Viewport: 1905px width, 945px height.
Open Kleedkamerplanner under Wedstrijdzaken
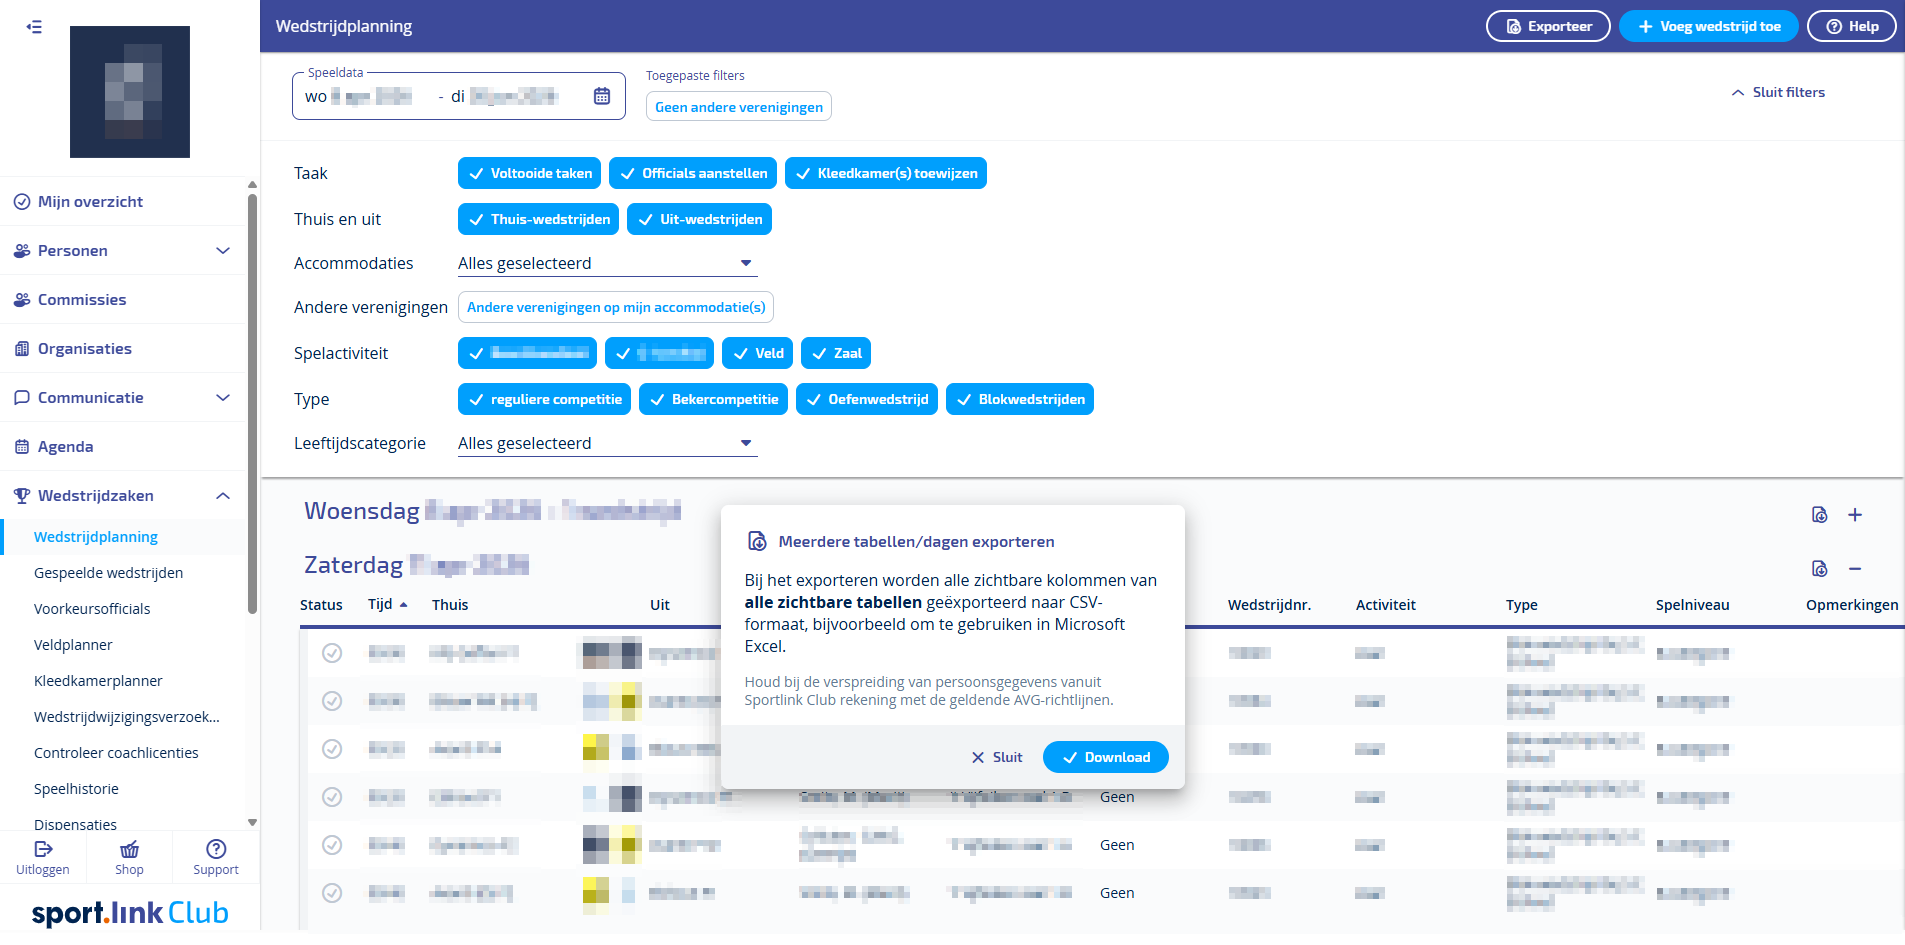point(98,680)
